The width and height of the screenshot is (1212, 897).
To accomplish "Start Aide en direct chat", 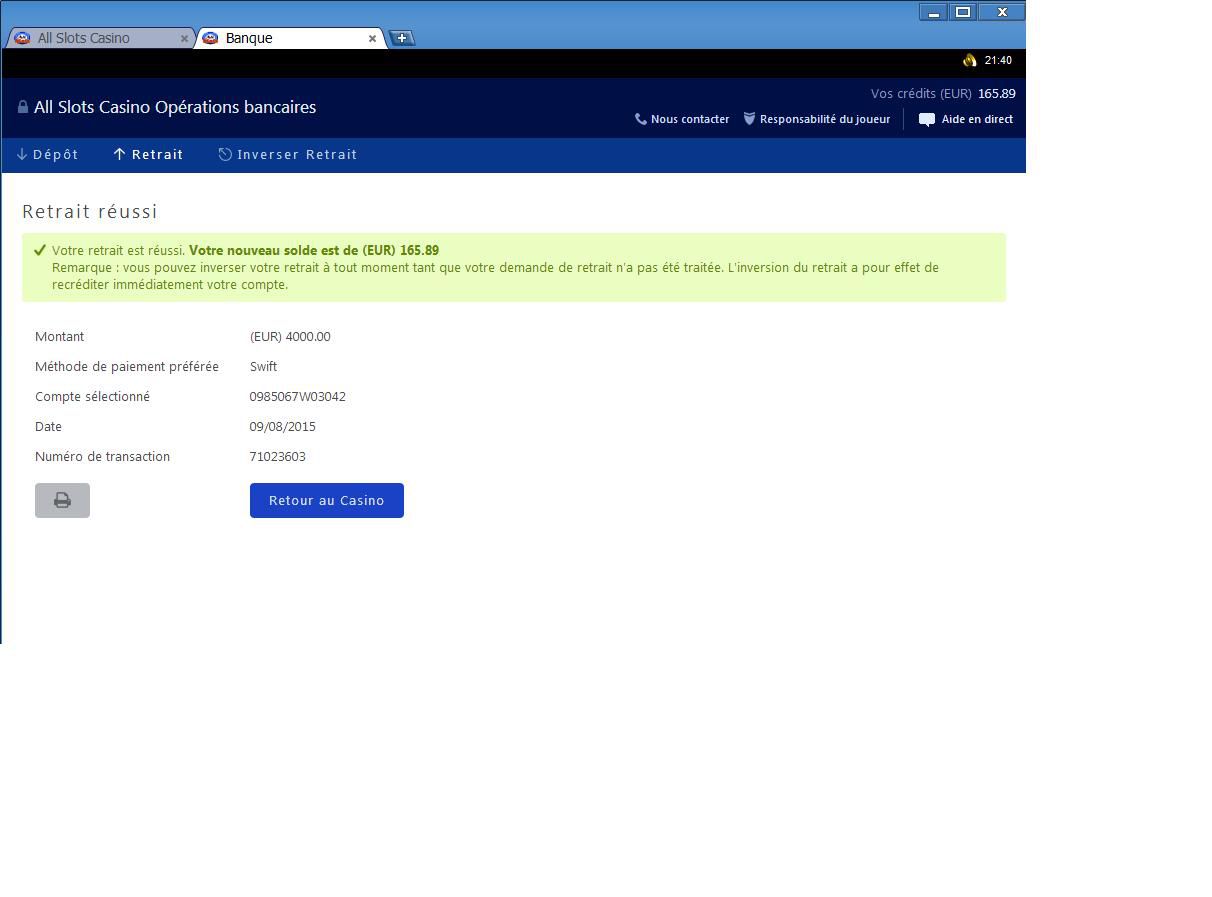I will pyautogui.click(x=966, y=119).
